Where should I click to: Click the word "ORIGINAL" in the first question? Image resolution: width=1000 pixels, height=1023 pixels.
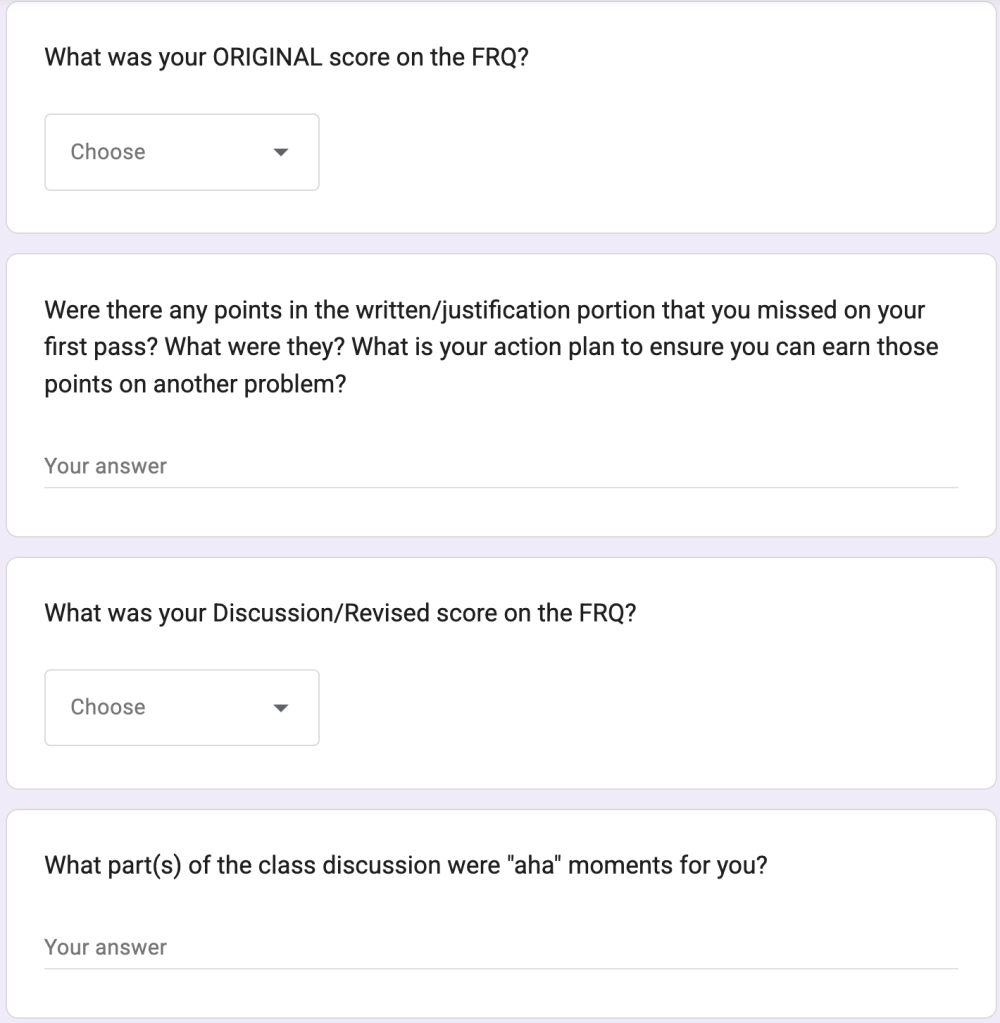click(x=266, y=56)
